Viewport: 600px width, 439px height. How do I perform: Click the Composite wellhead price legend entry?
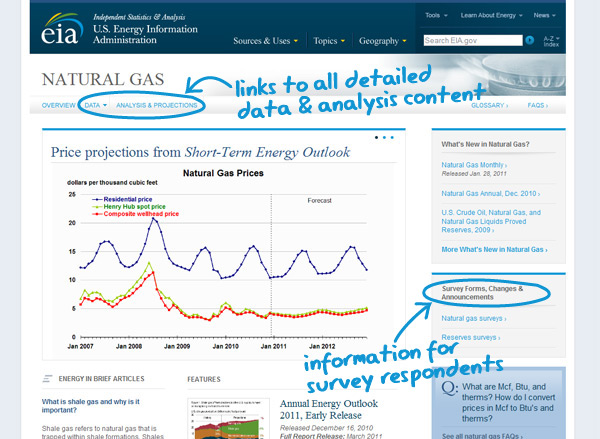pyautogui.click(x=135, y=214)
